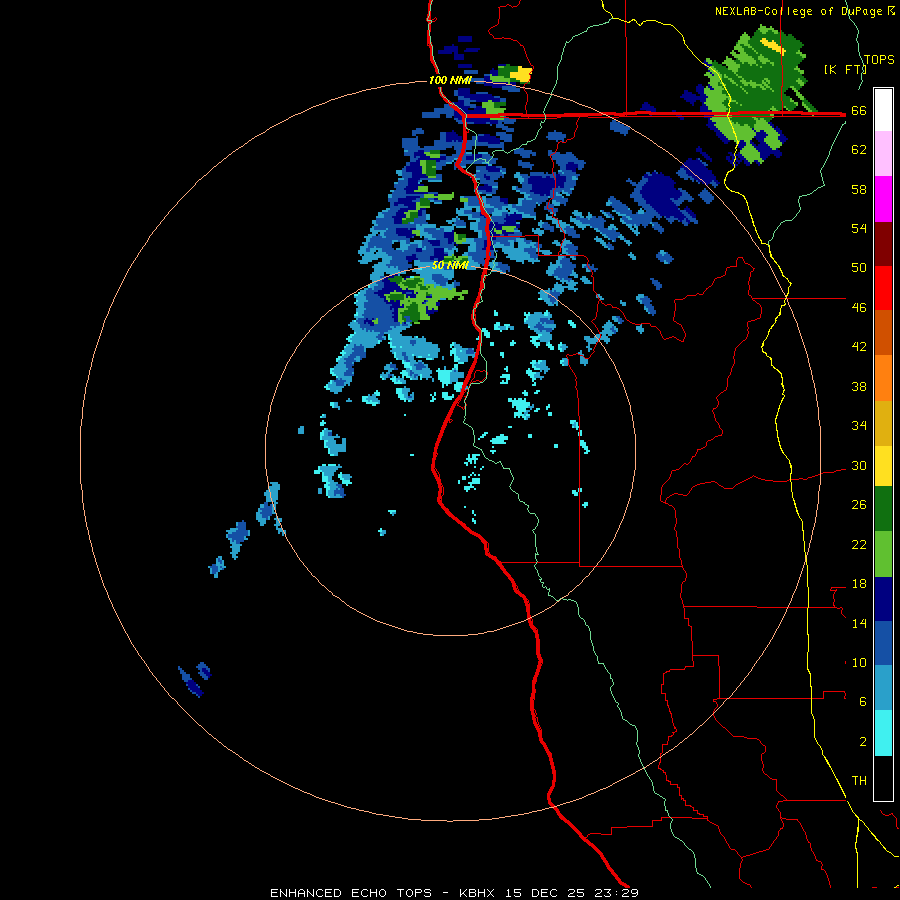Click the (K FT) units label
This screenshot has height=900, width=900.
[845, 69]
